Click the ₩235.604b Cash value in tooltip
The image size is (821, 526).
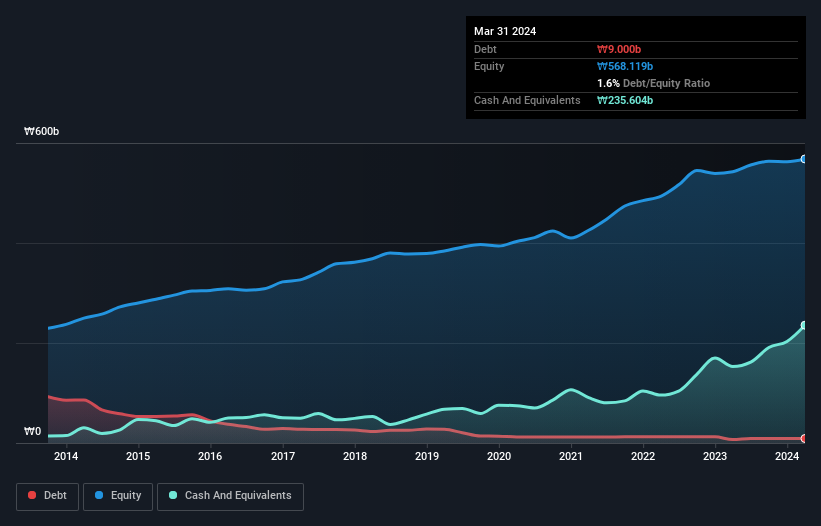tap(626, 100)
